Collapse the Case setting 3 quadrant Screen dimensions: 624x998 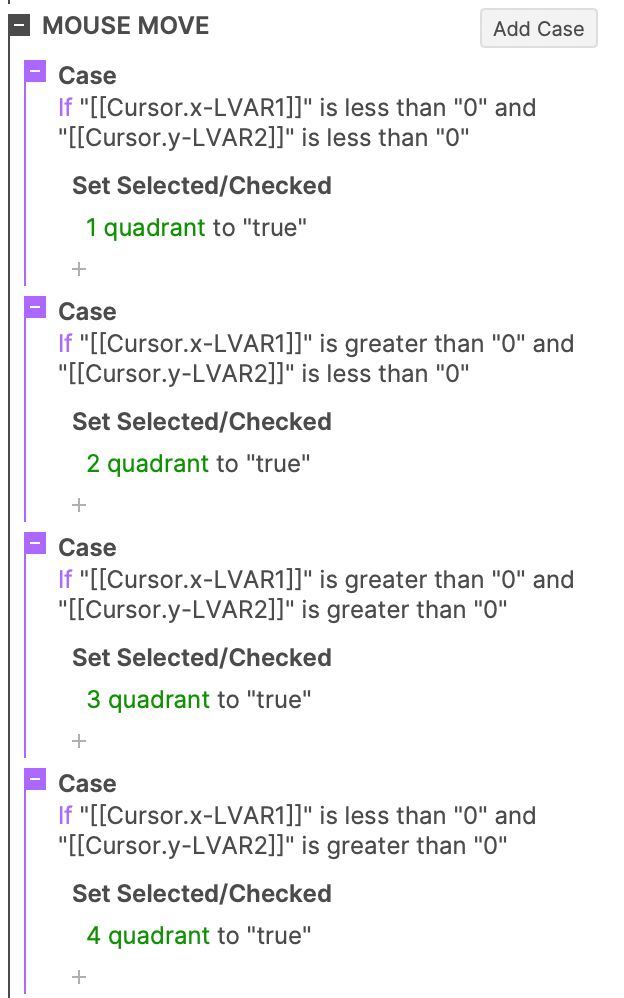(37, 543)
